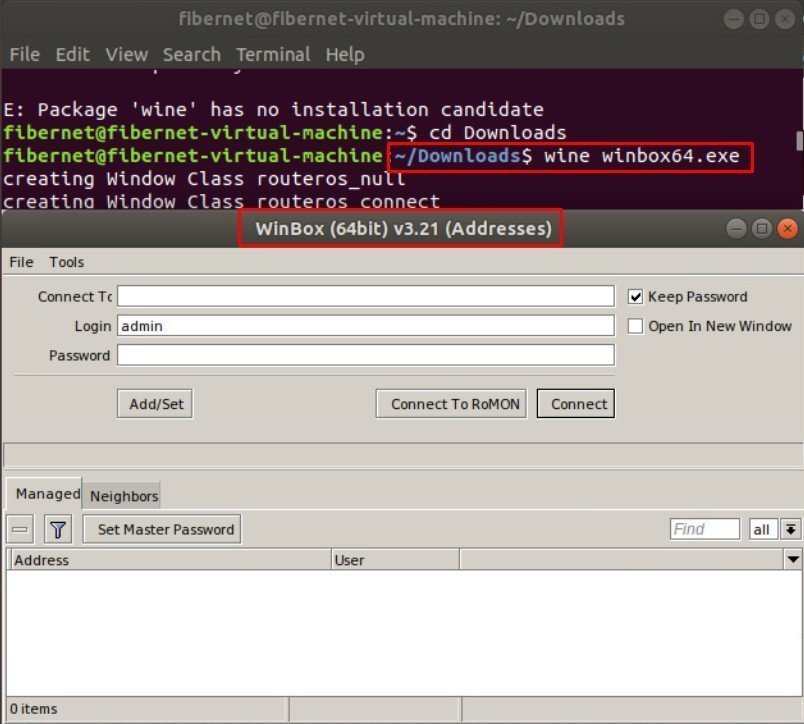804x724 pixels.
Task: Enable Open In New Window checkbox
Action: [x=635, y=326]
